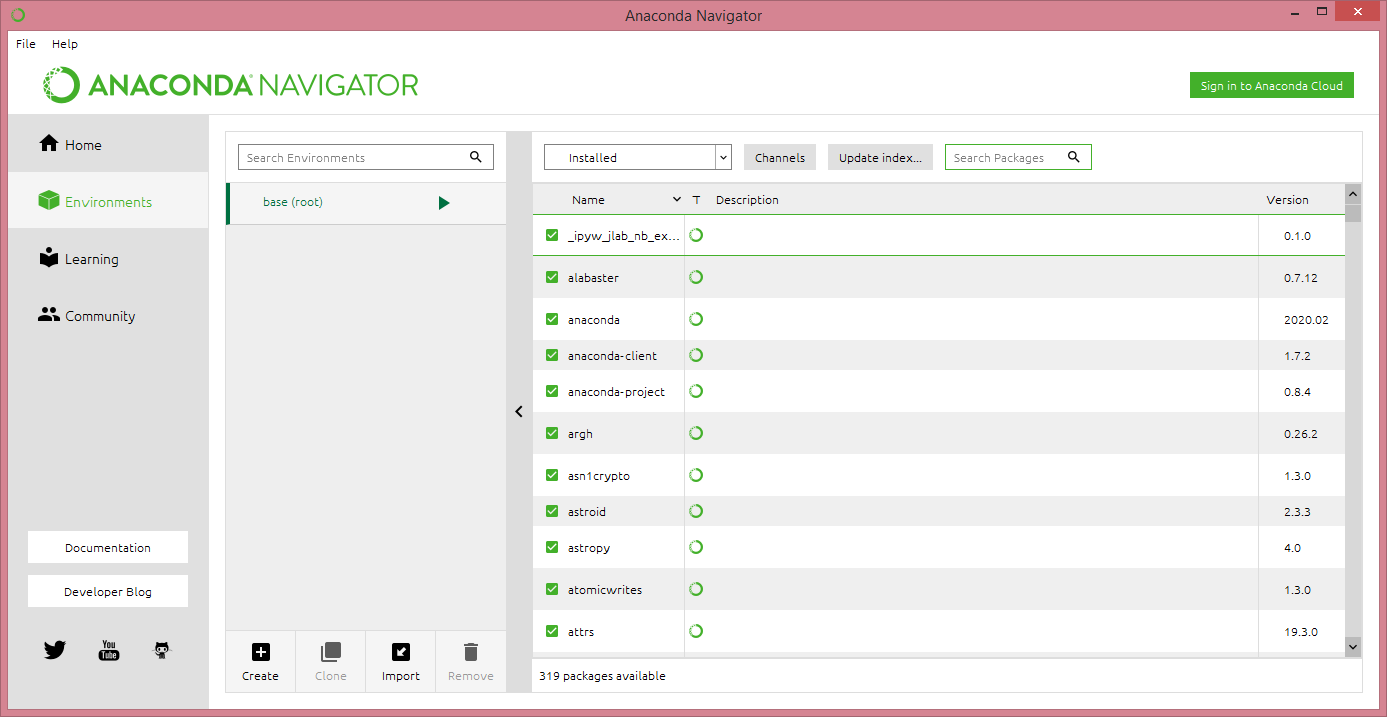Click the attrs package type icon
The height and width of the screenshot is (717, 1387).
696,631
